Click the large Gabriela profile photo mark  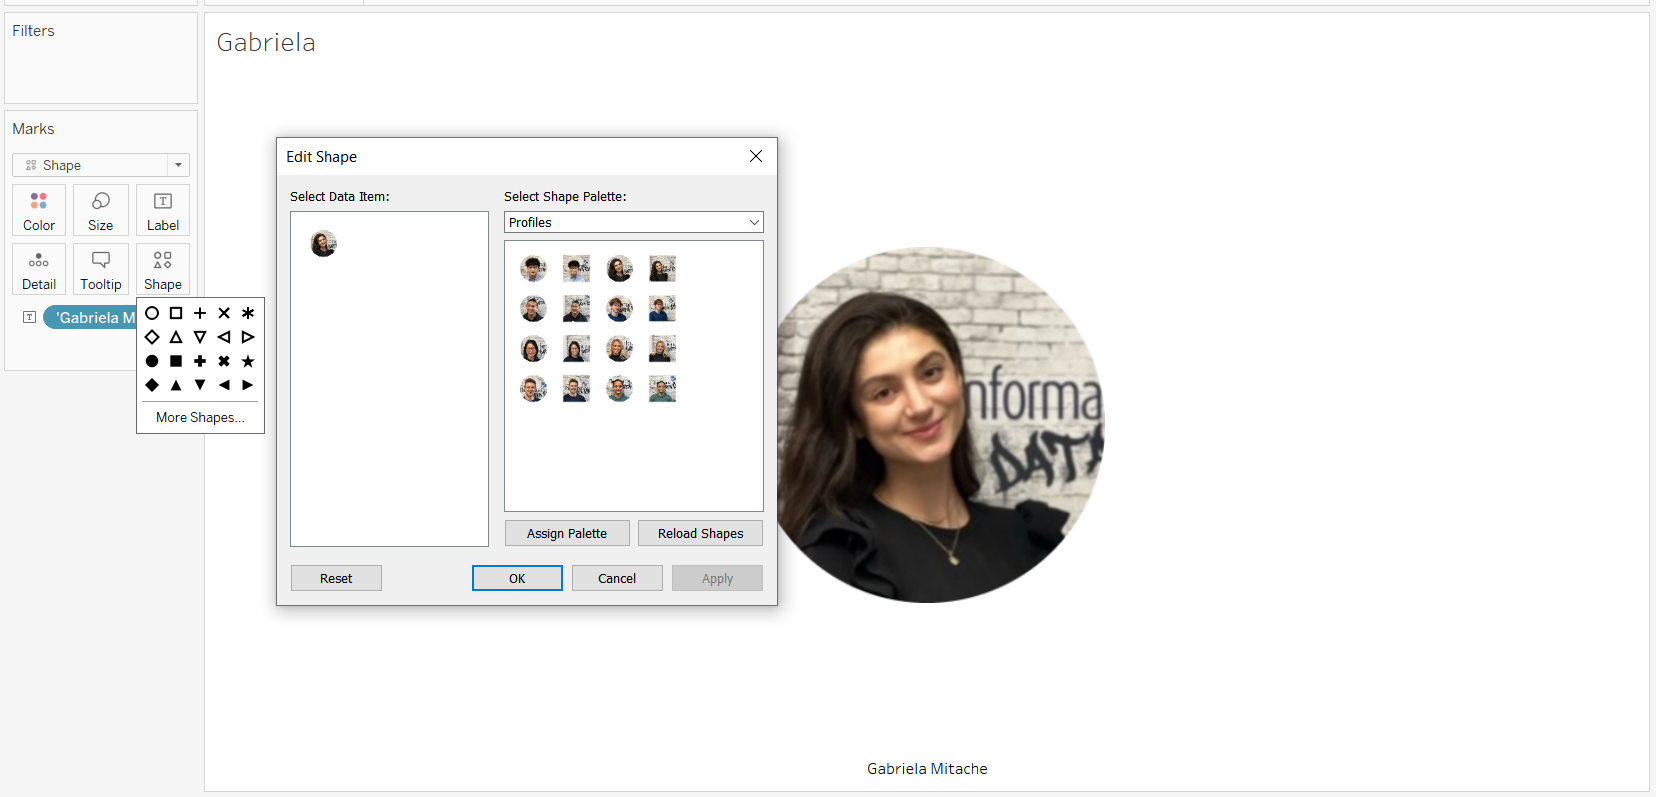click(x=940, y=425)
